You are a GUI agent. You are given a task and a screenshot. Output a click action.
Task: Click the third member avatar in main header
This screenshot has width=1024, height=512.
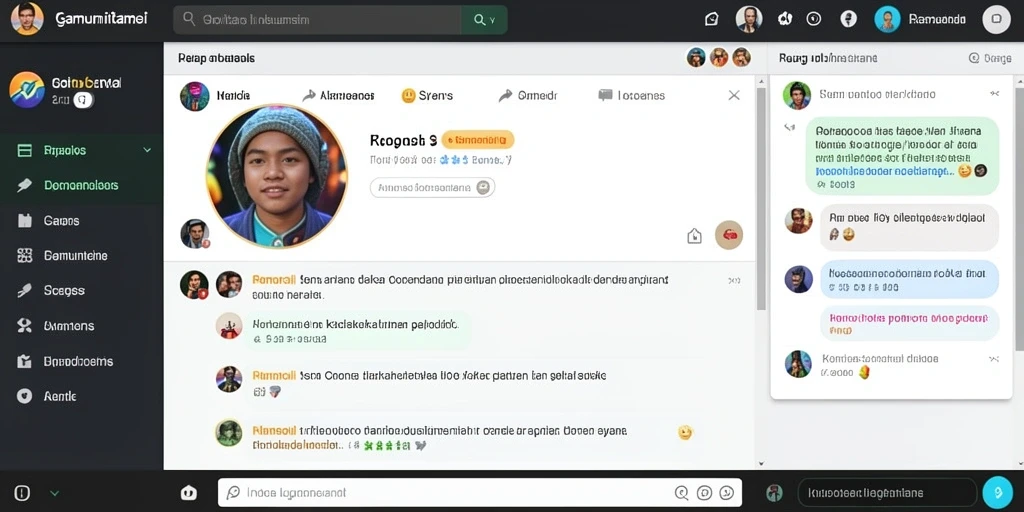741,57
